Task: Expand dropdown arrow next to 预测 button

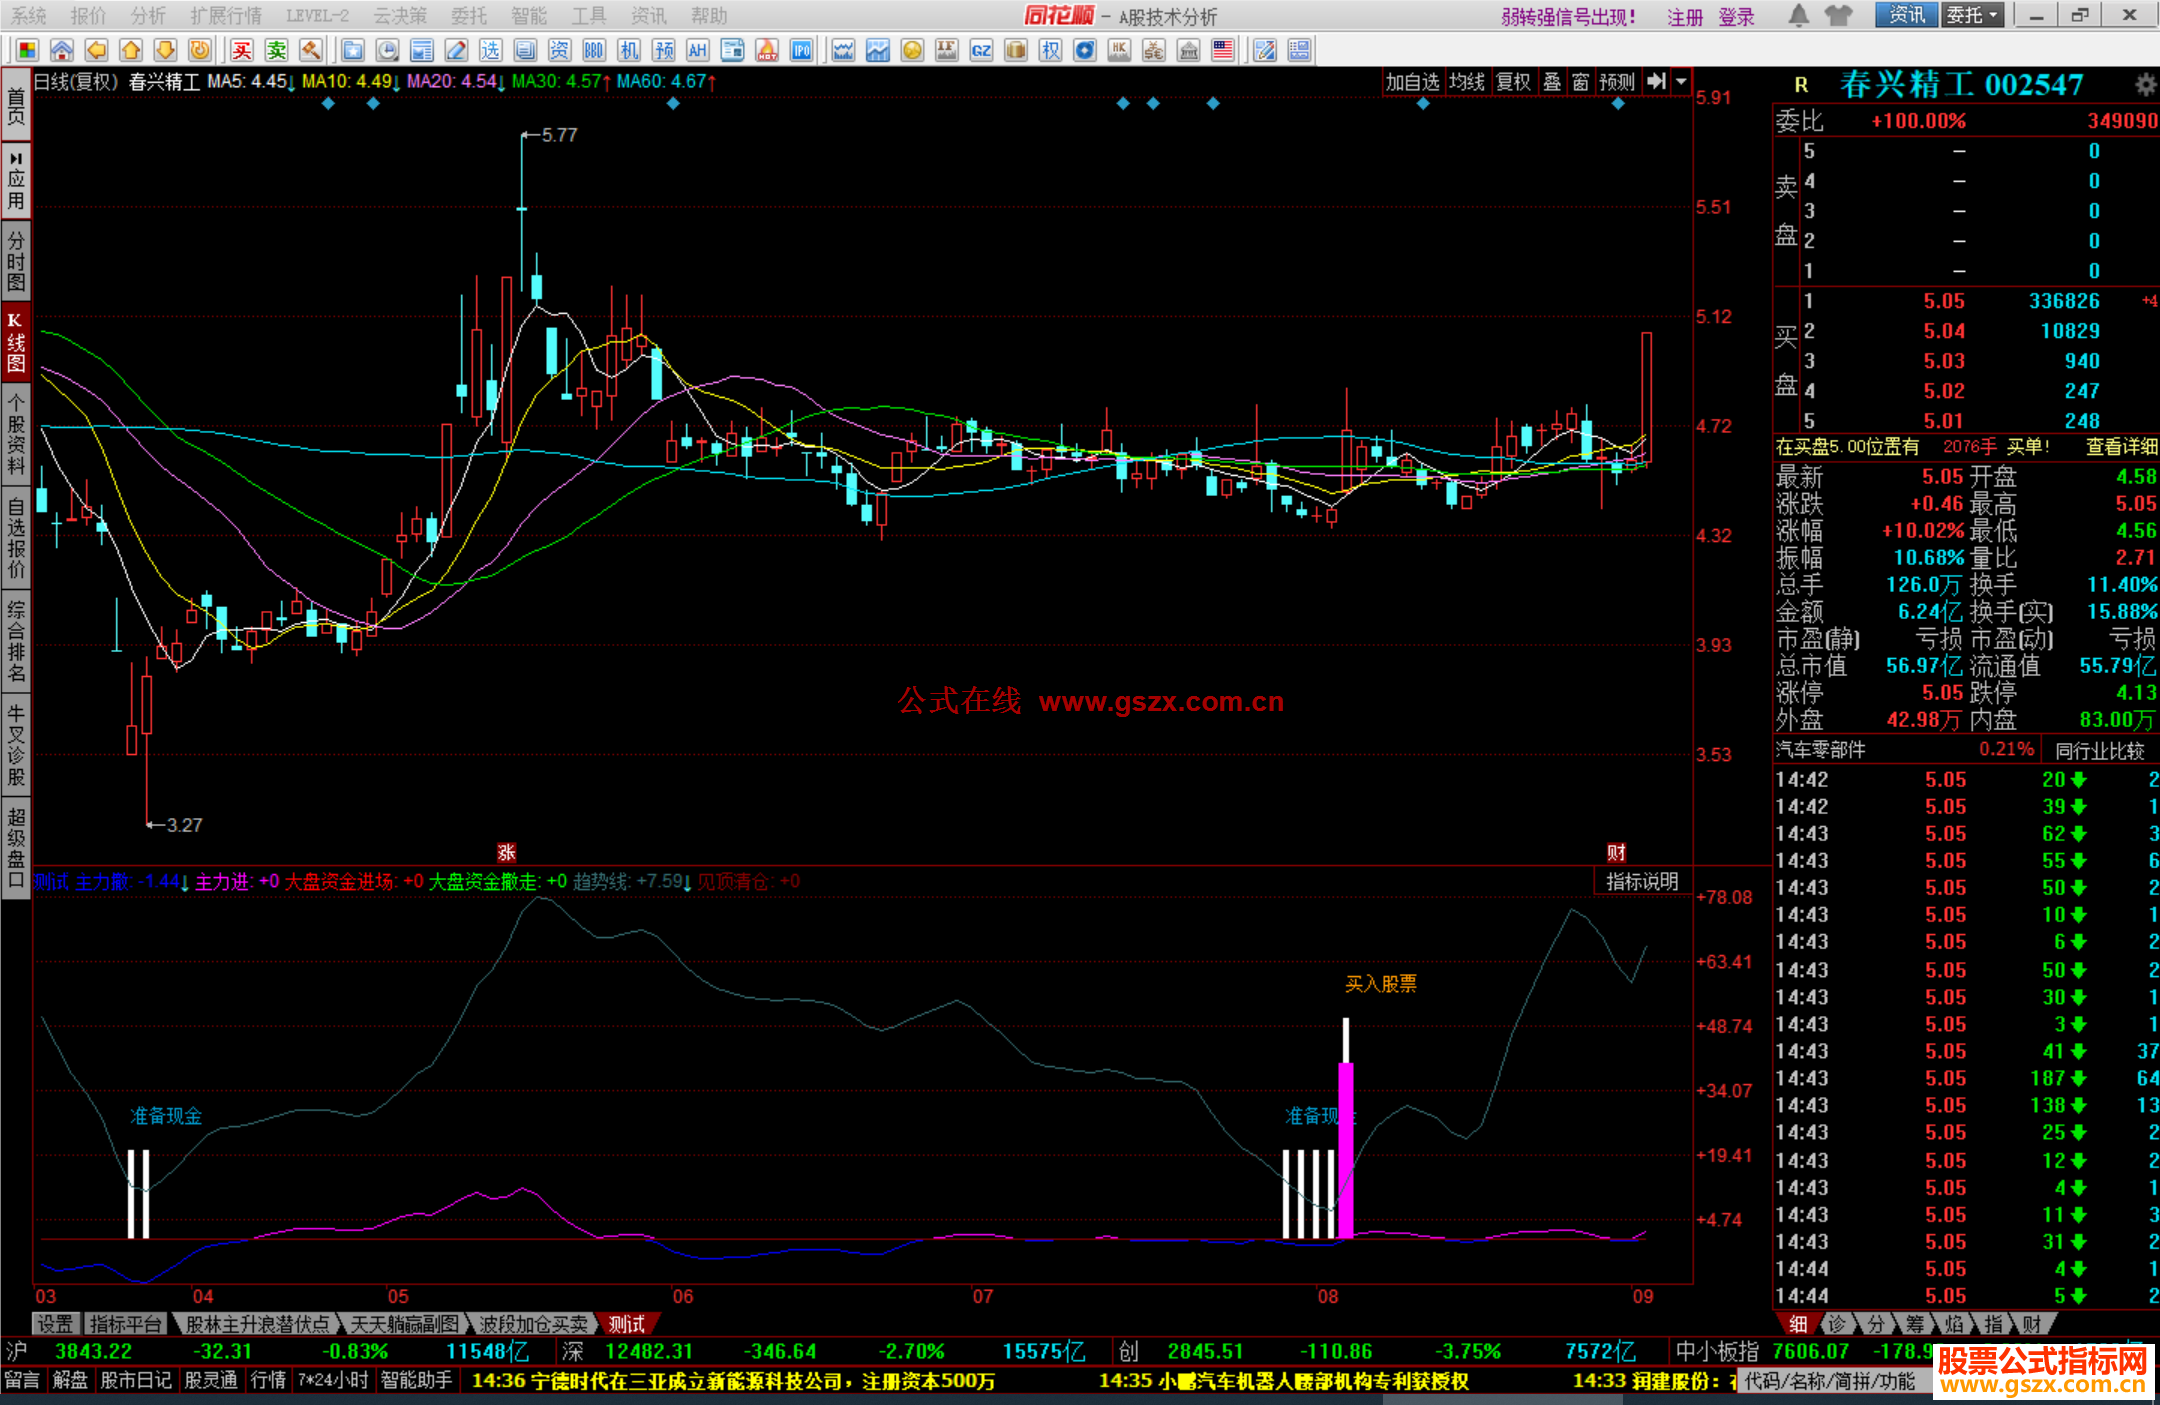Action: click(1682, 82)
